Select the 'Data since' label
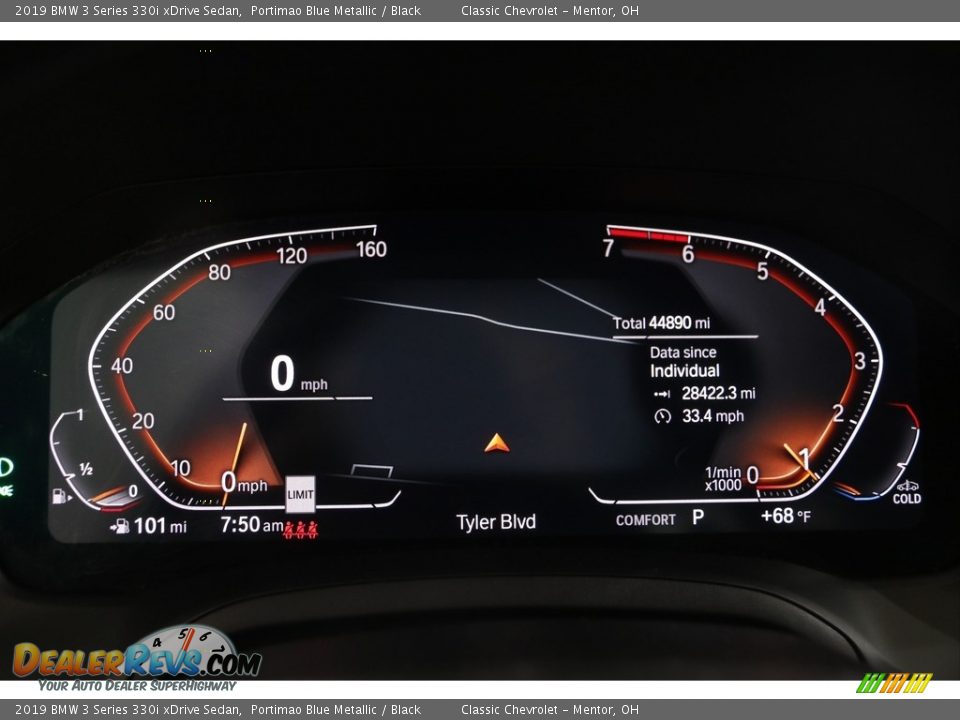The height and width of the screenshot is (720, 960). [x=683, y=353]
